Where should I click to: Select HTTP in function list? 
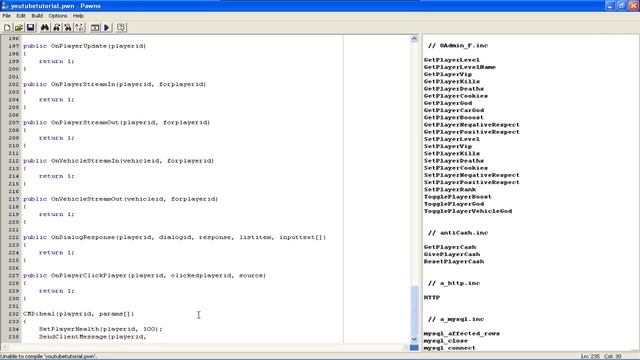(x=431, y=298)
